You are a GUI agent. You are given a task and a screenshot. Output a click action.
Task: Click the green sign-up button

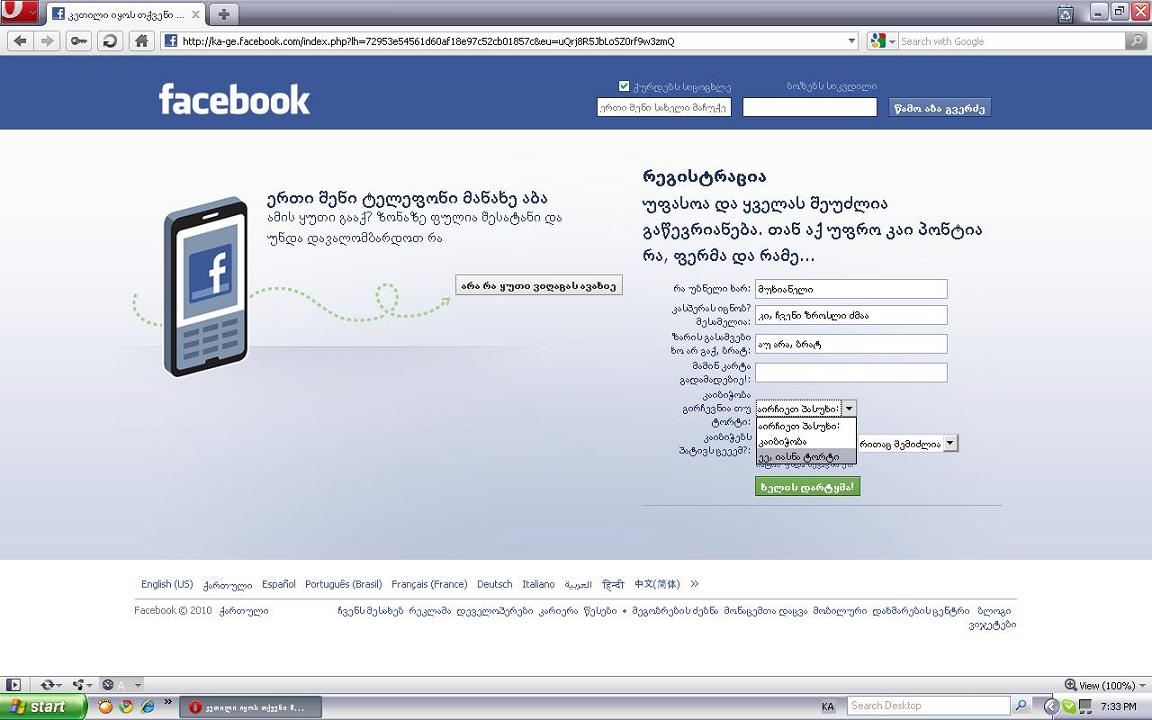tap(807, 486)
